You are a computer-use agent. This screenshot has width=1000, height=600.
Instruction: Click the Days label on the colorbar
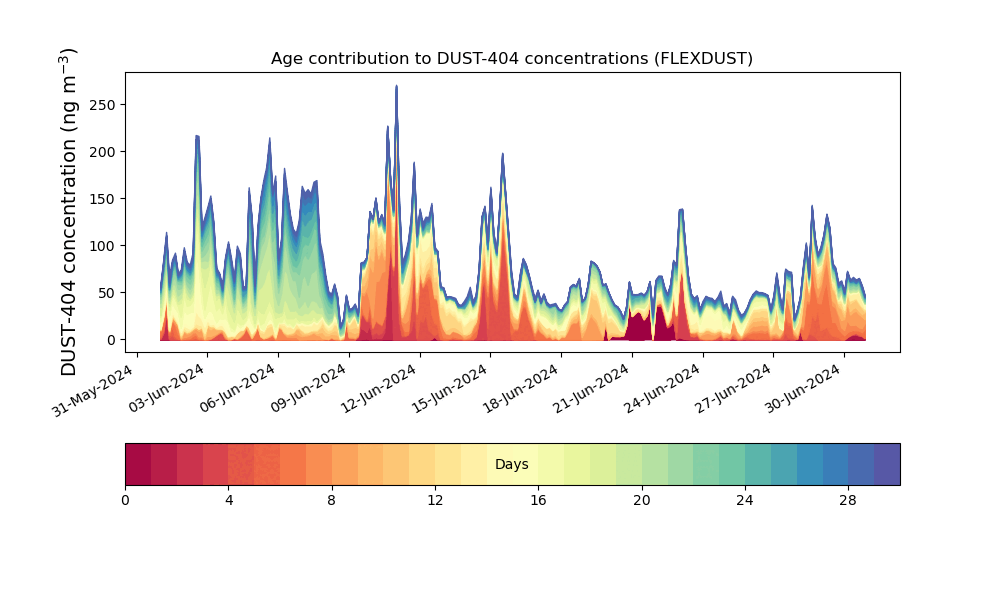pyautogui.click(x=511, y=464)
